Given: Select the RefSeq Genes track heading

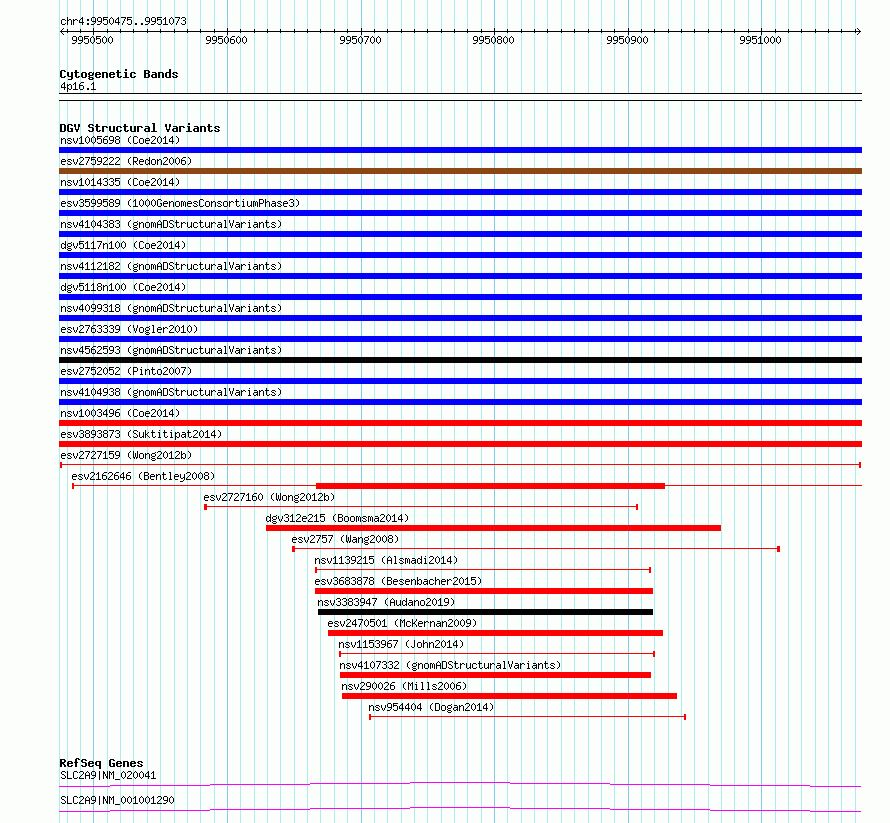Looking at the screenshot, I should pyautogui.click(x=102, y=763).
